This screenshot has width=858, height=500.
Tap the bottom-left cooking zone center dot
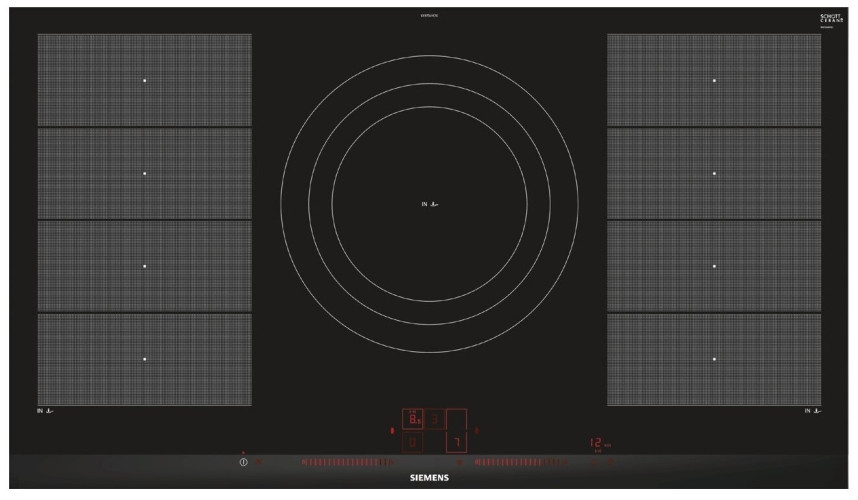(x=144, y=359)
